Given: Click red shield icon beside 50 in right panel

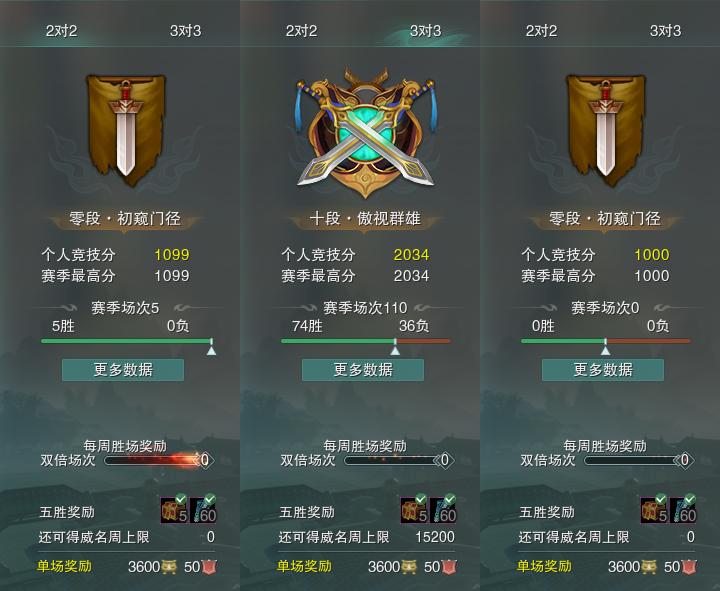Looking at the screenshot, I should pyautogui.click(x=689, y=567).
